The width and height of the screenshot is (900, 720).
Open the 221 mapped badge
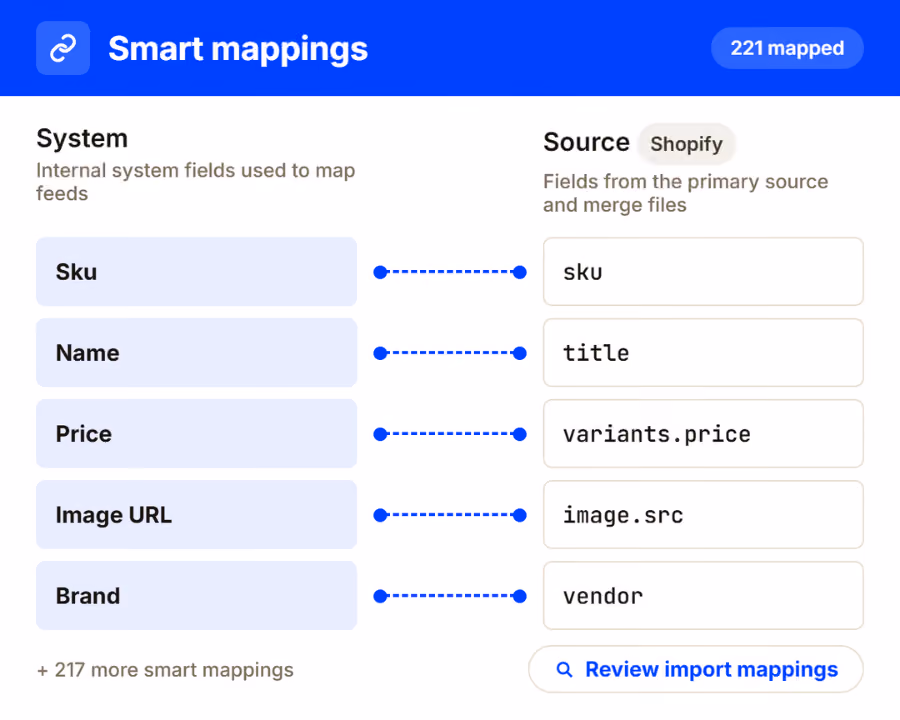[x=787, y=48]
